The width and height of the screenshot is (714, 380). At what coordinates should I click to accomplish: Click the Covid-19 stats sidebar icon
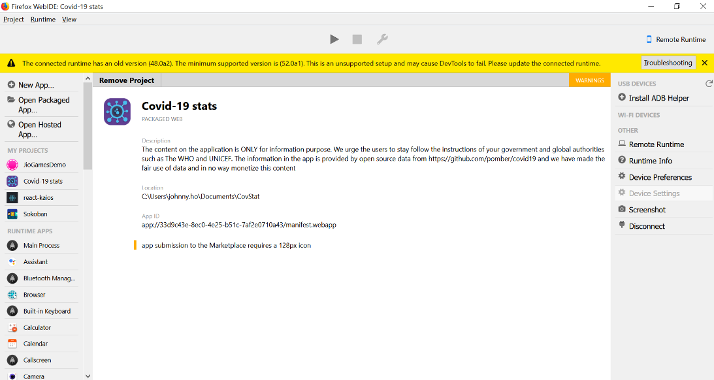pyautogui.click(x=12, y=181)
